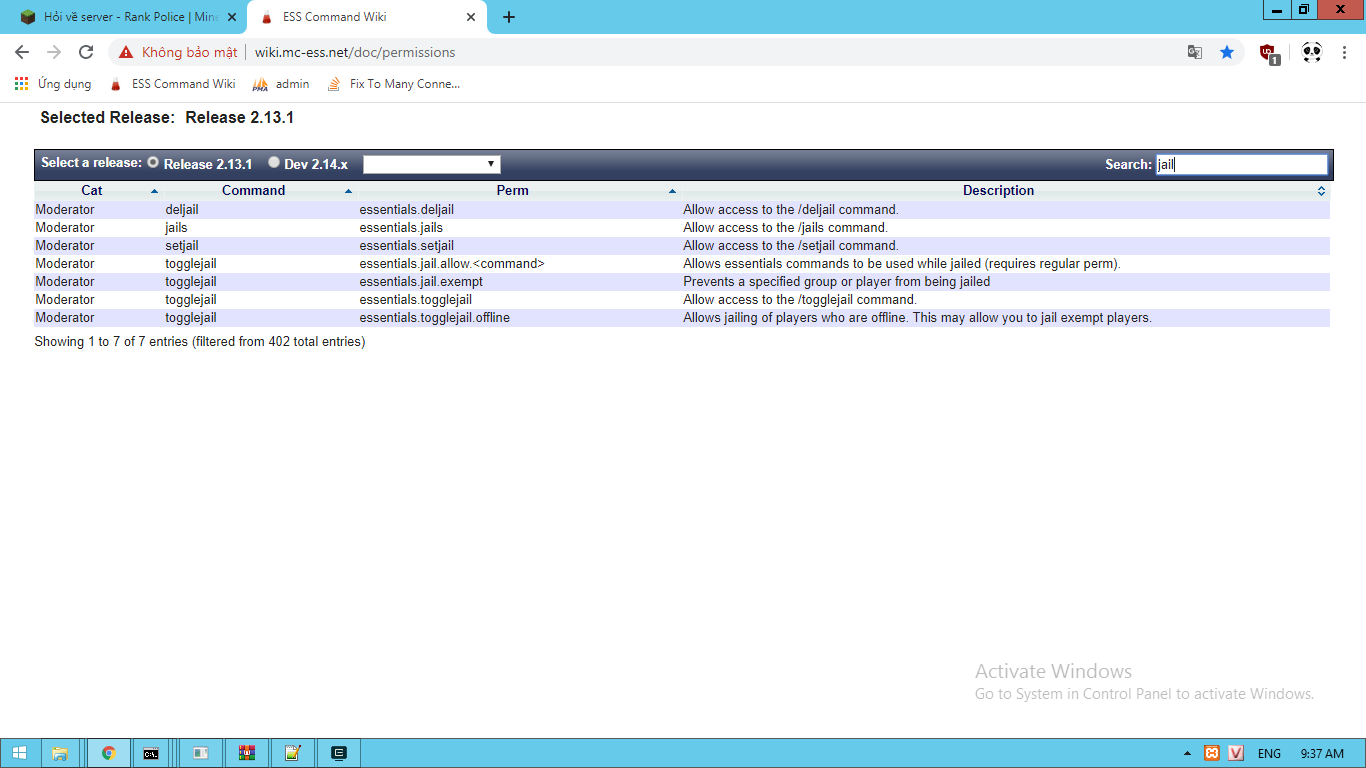The height and width of the screenshot is (768, 1366).
Task: Click description about preventing being jailed
Action: (x=837, y=282)
